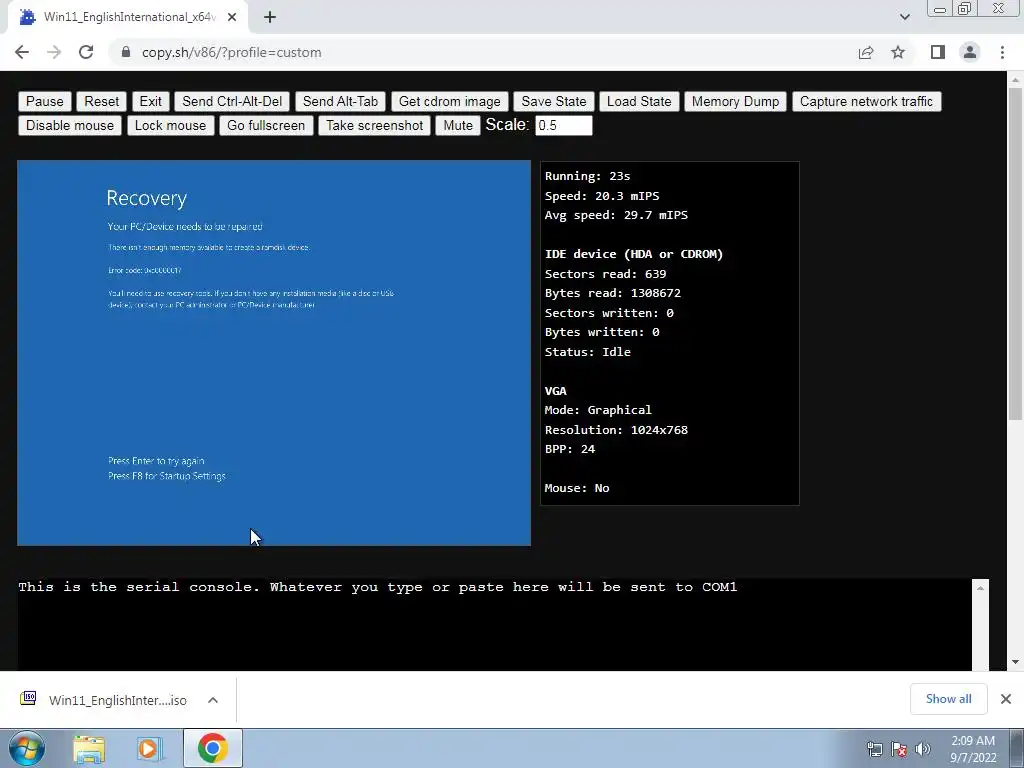Image resolution: width=1024 pixels, height=768 pixels.
Task: Expand the download item options chevron
Action: point(213,700)
